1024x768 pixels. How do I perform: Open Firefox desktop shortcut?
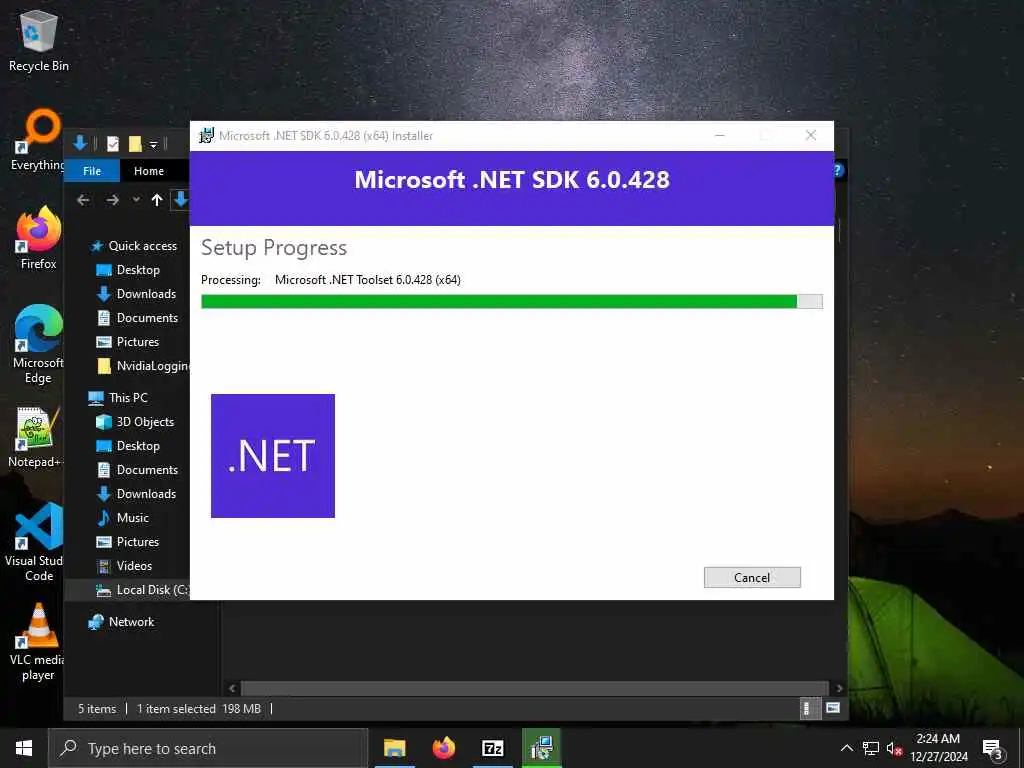[x=38, y=238]
